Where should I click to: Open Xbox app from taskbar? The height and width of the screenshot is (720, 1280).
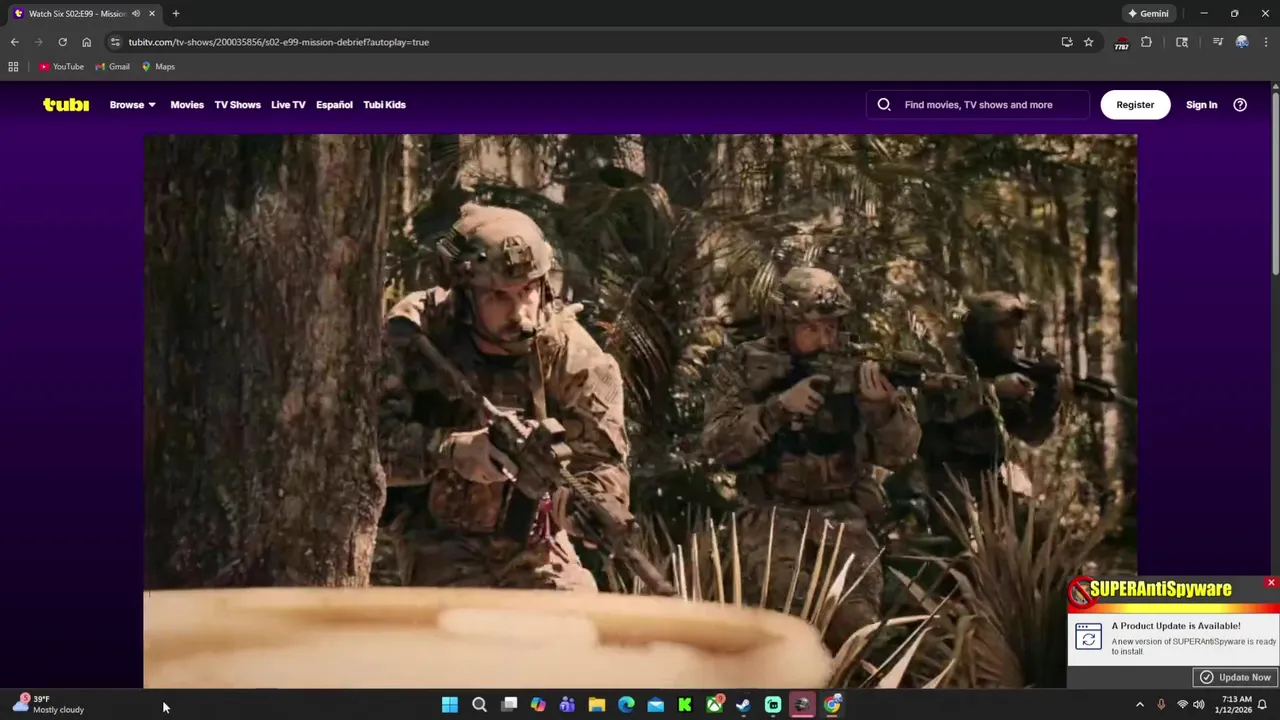pos(714,705)
